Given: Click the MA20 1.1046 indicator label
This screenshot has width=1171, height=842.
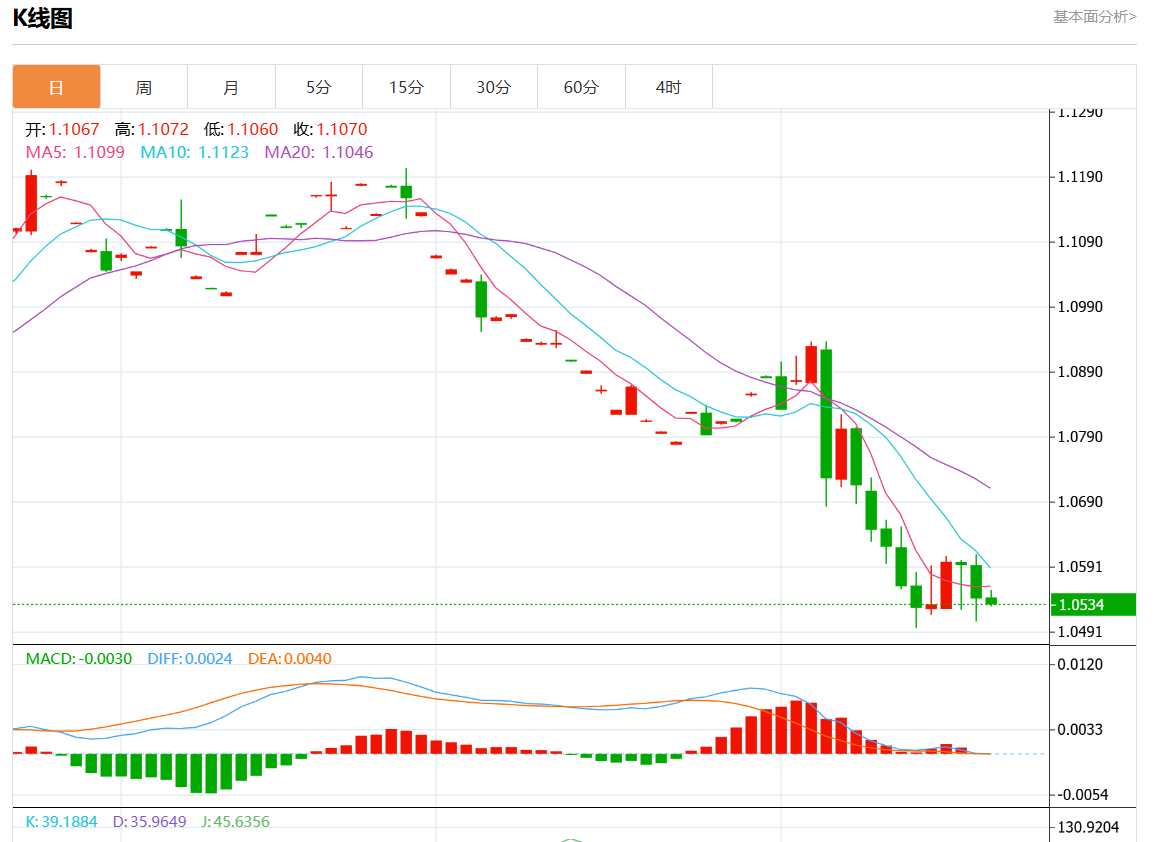Looking at the screenshot, I should pos(318,152).
